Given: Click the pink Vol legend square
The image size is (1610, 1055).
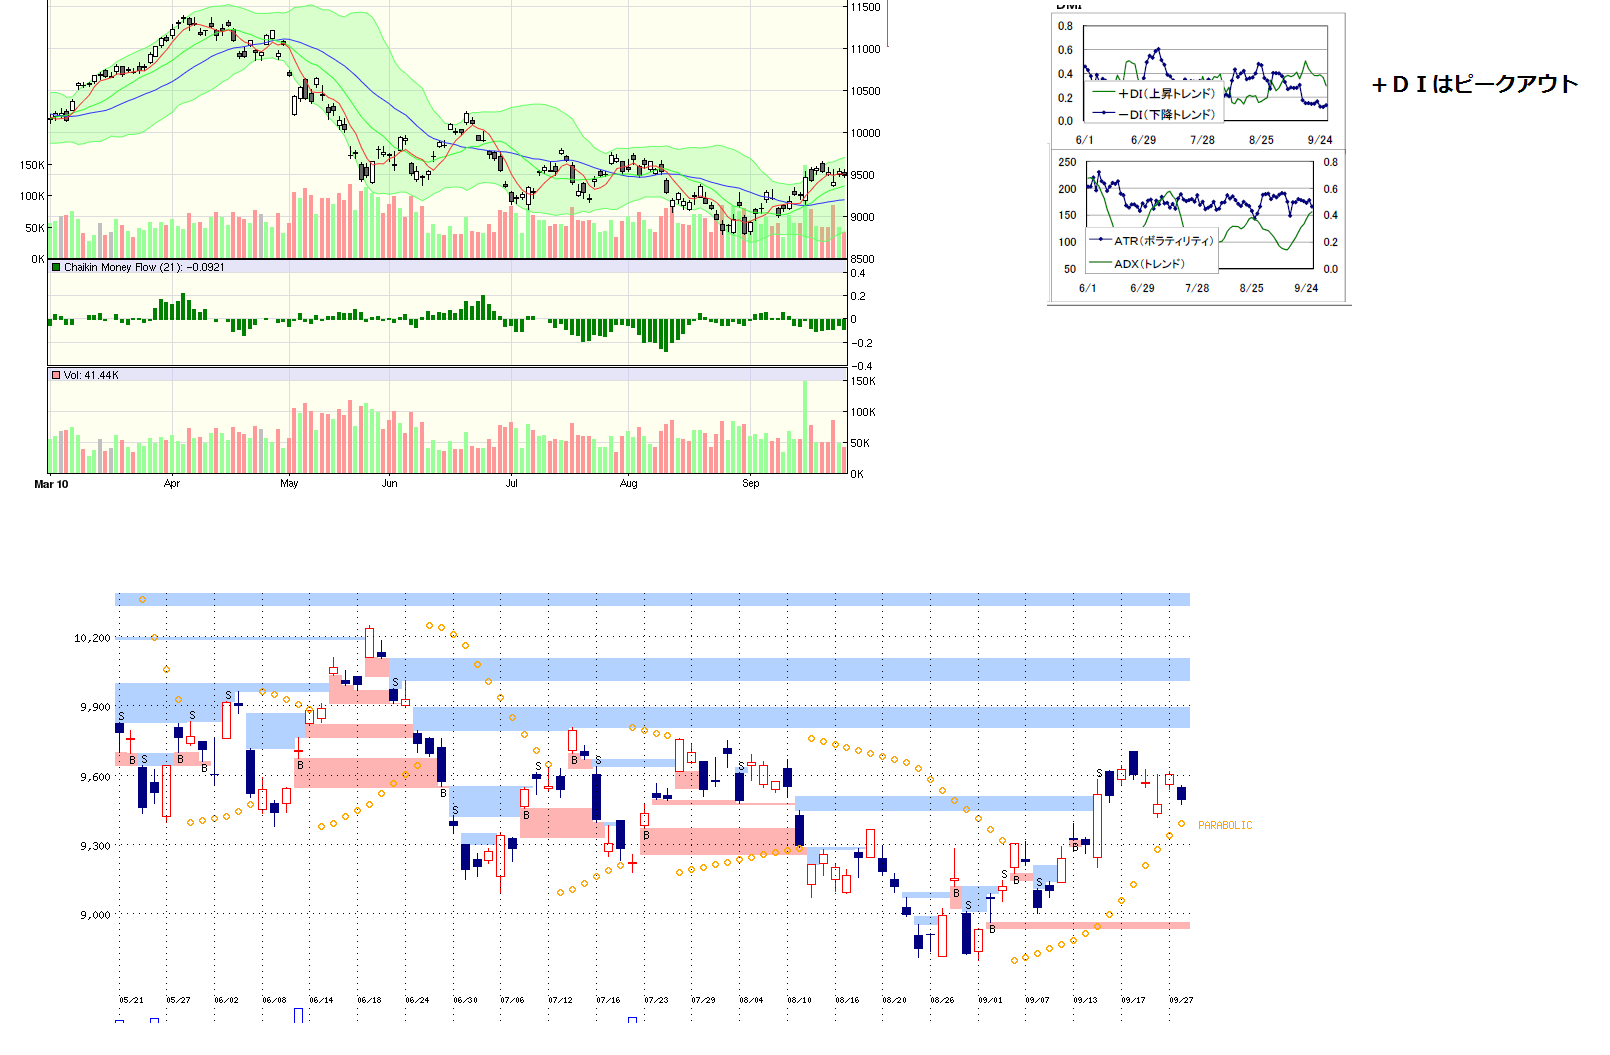Looking at the screenshot, I should pyautogui.click(x=56, y=376).
